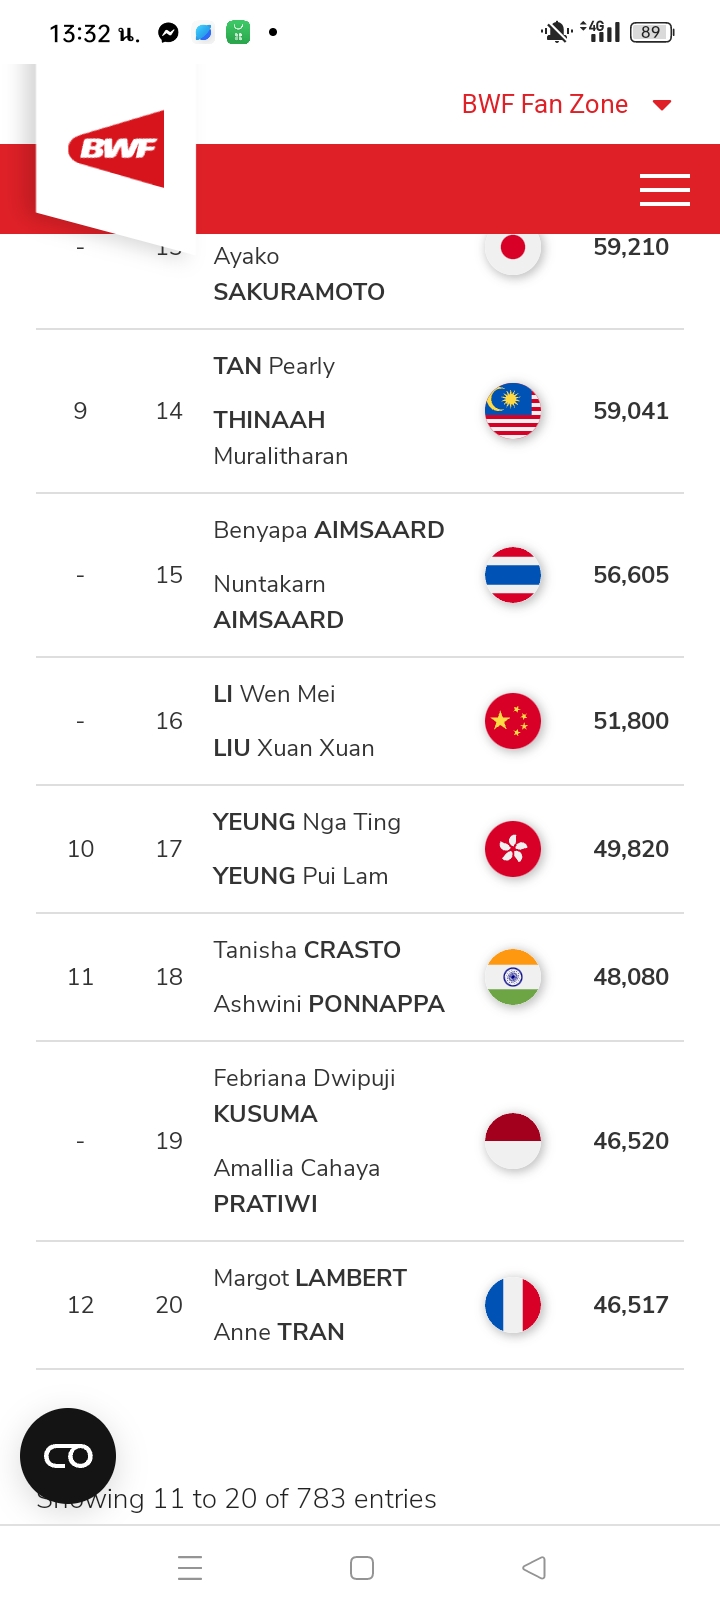Open the BWF Fan Zone menu label

(544, 104)
